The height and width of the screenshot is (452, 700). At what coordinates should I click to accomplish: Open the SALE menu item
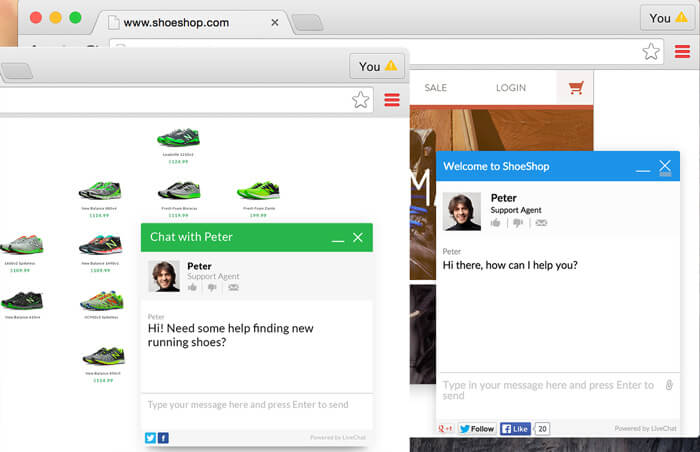click(x=436, y=88)
